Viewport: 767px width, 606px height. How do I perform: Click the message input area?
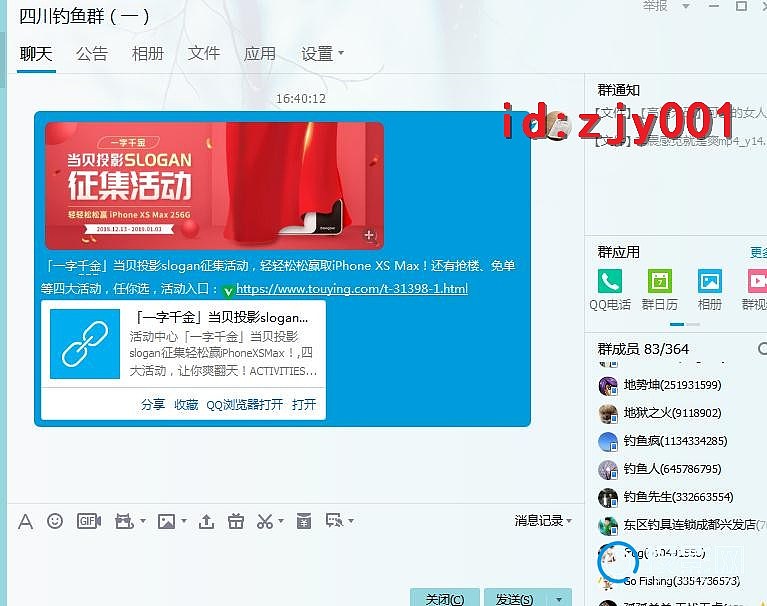coord(293,560)
